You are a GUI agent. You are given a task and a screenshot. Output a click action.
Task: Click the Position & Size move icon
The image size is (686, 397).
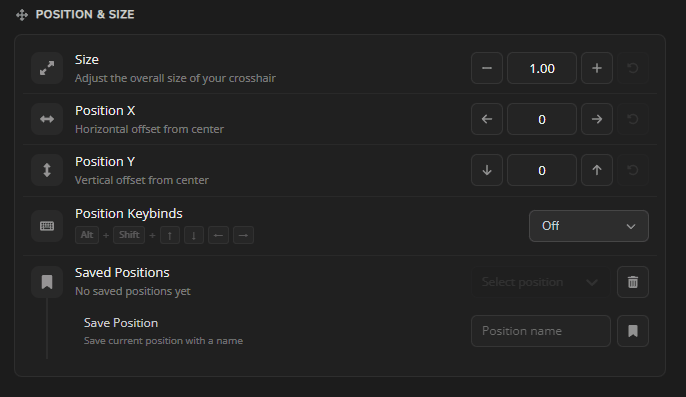click(22, 15)
